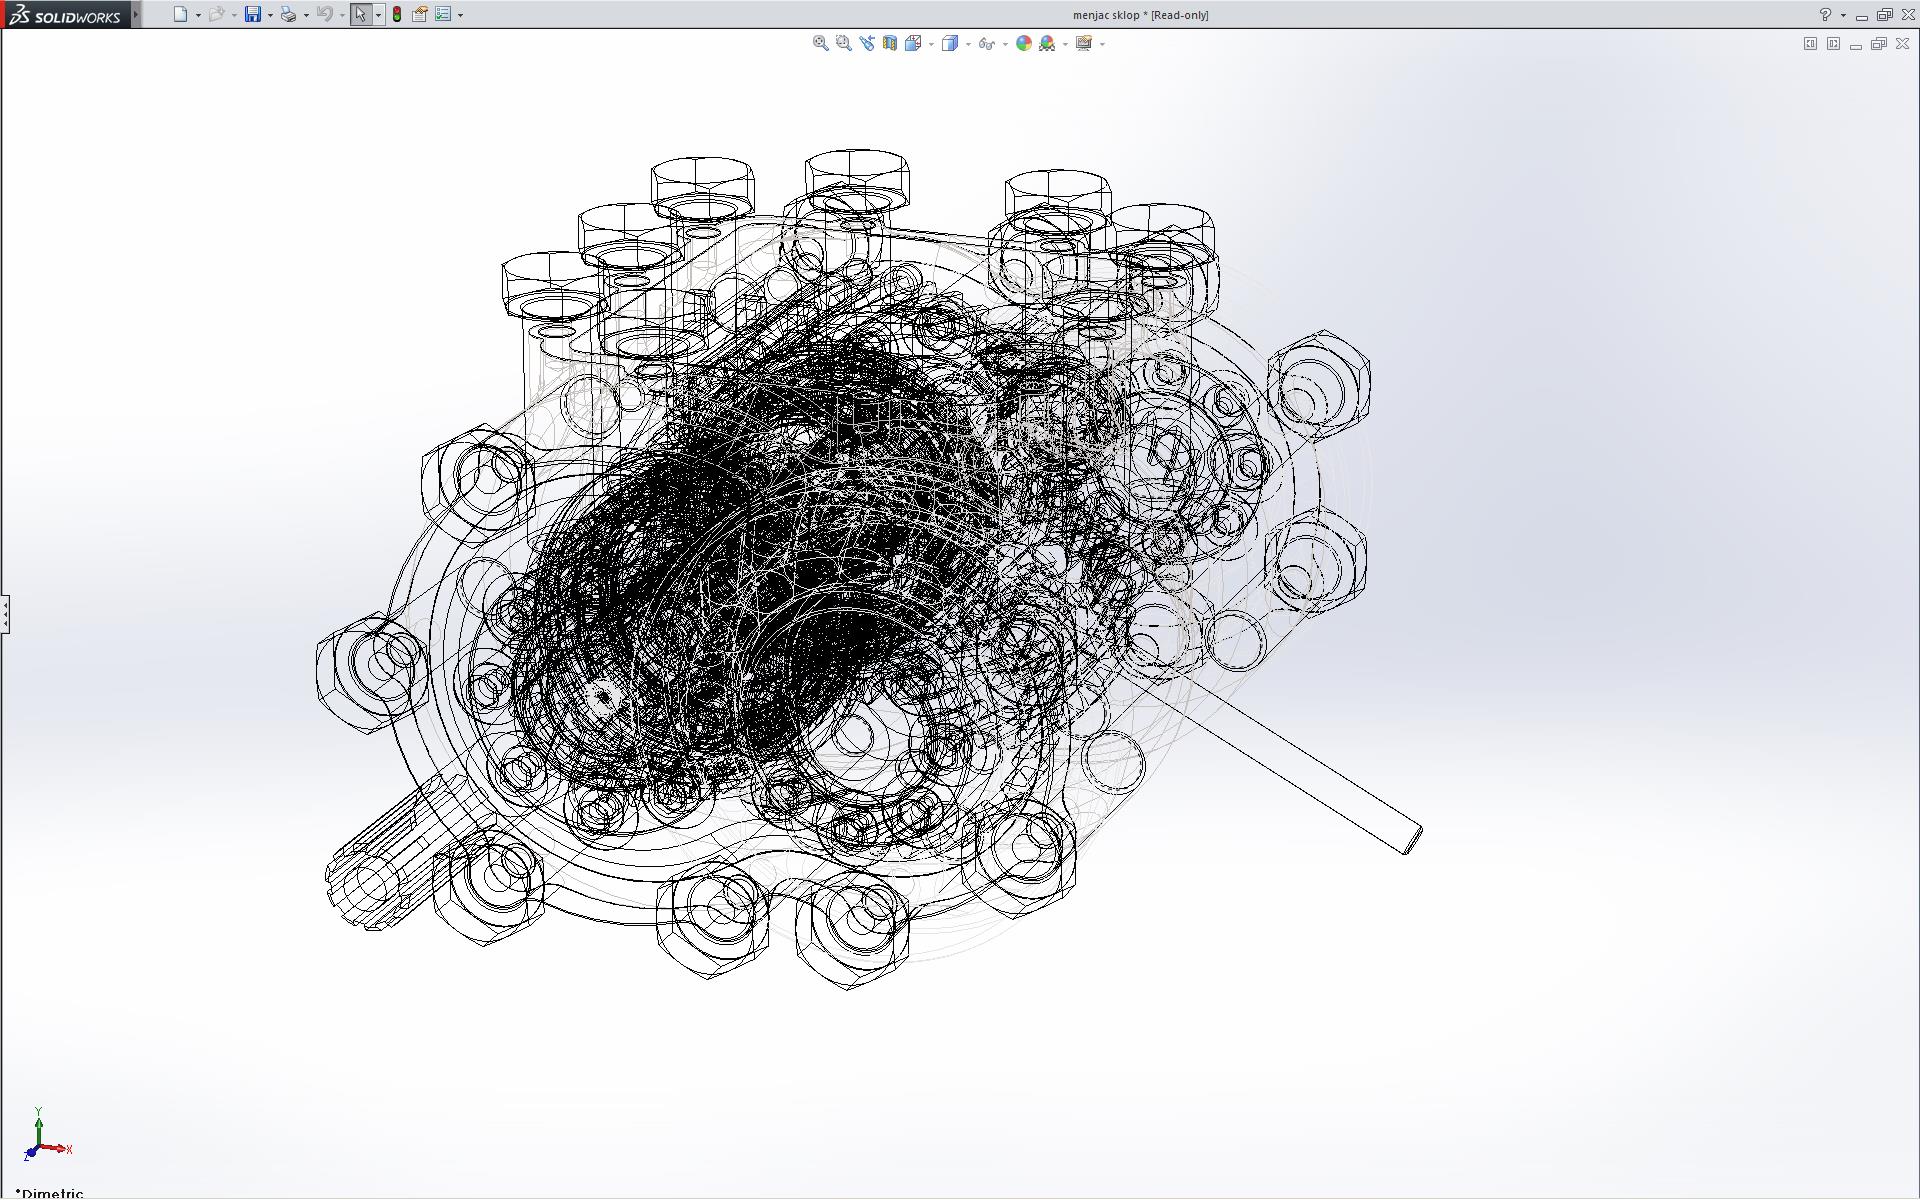The height and width of the screenshot is (1200, 1920).
Task: Expand the Display Style dropdown arrow
Action: 968,44
